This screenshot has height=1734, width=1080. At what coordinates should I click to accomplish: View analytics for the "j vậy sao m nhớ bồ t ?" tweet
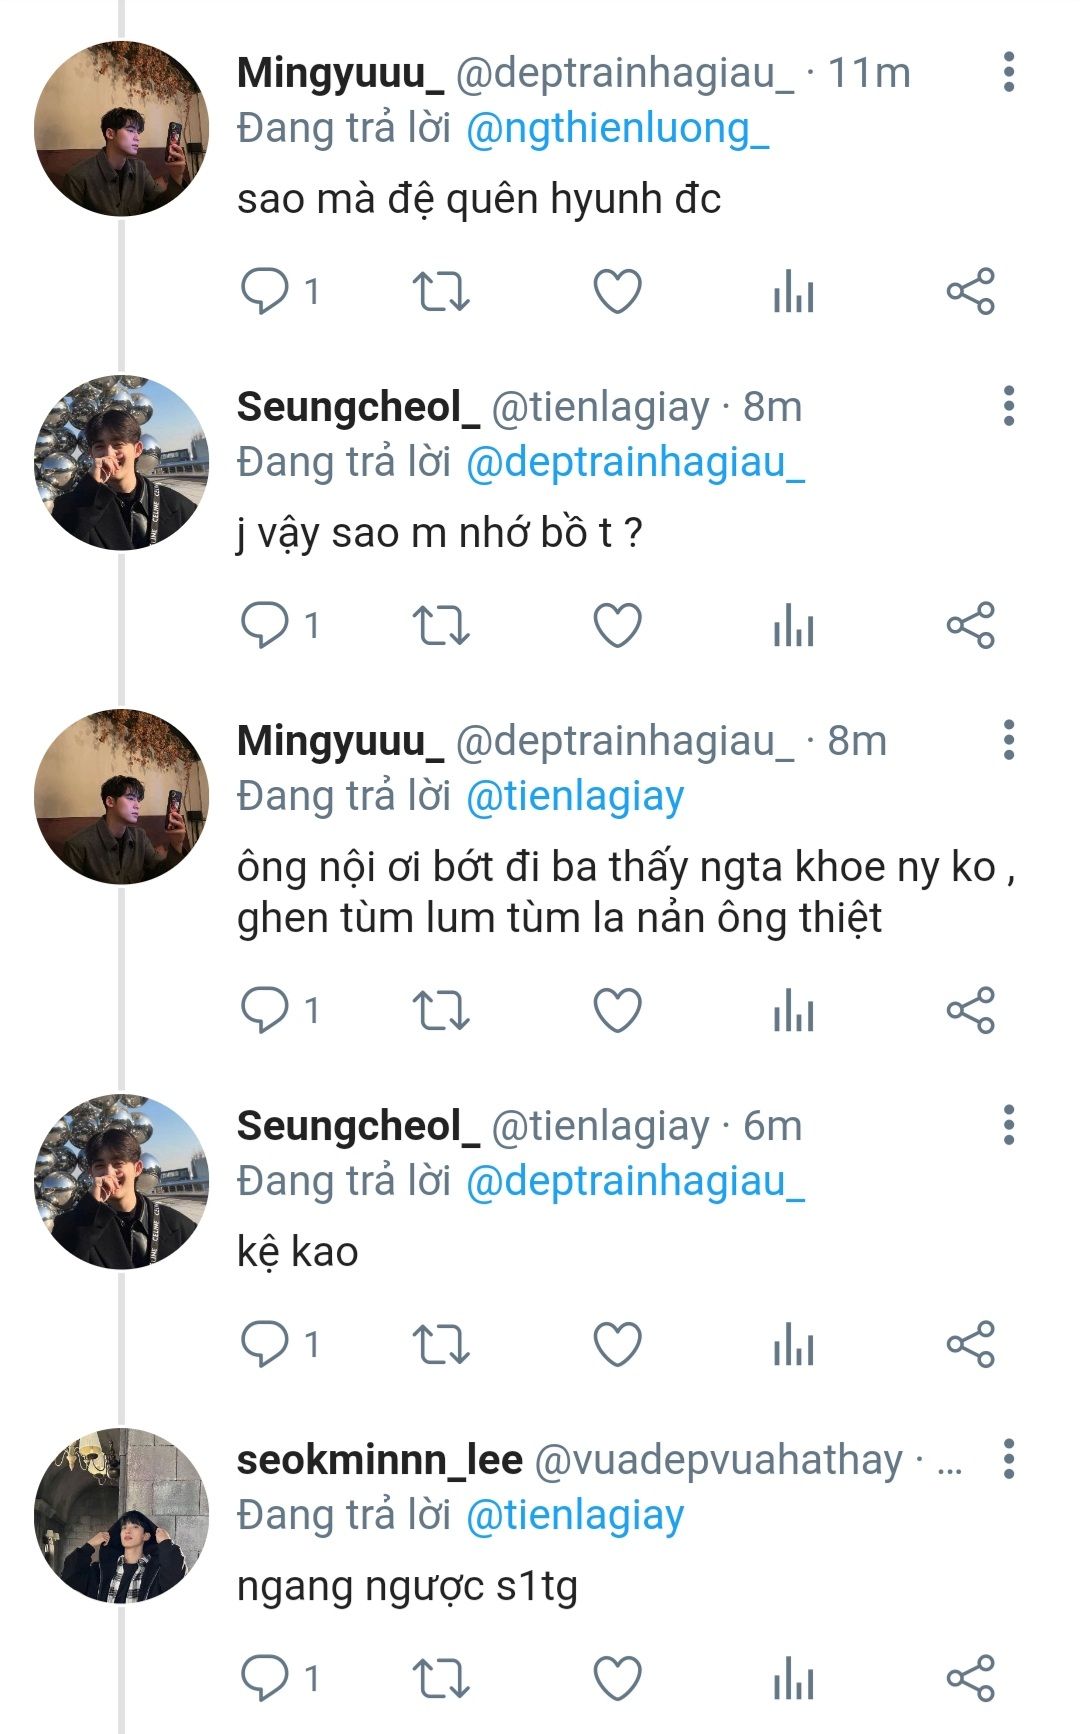click(794, 626)
